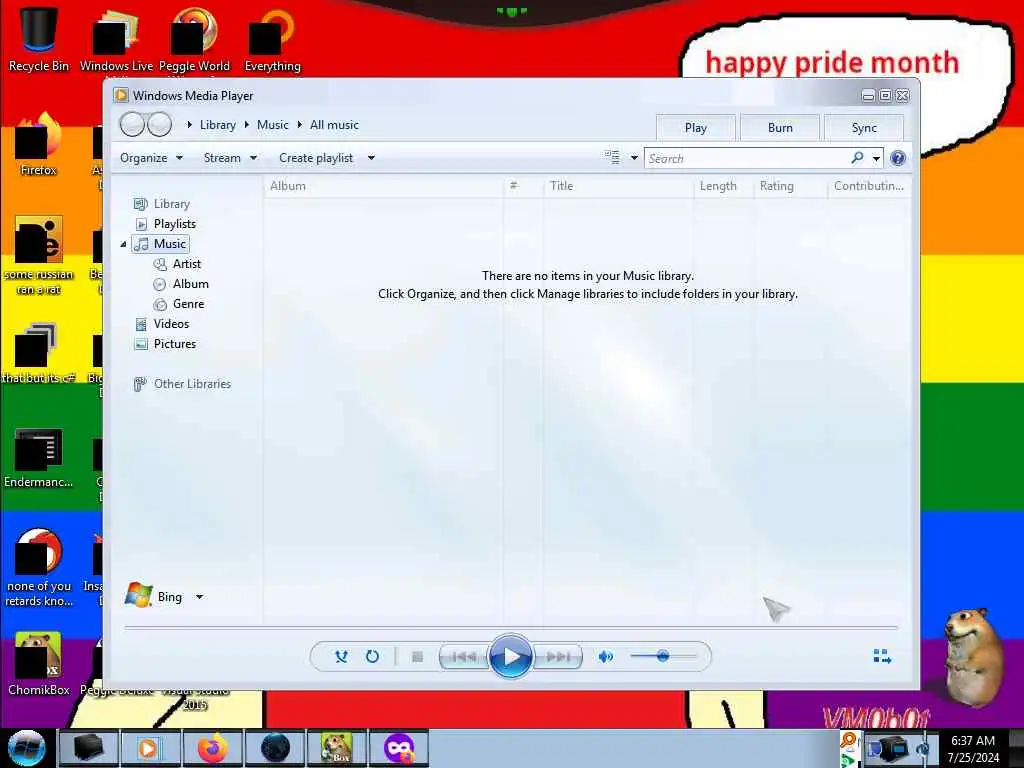
Task: Click the Forward navigation button
Action: tap(159, 124)
